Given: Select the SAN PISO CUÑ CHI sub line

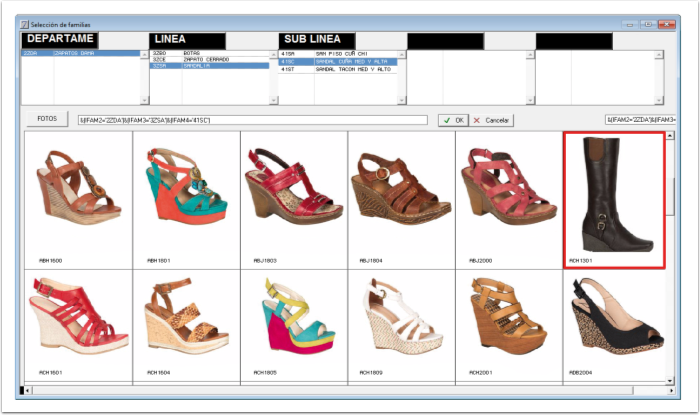Looking at the screenshot, I should point(338,54).
